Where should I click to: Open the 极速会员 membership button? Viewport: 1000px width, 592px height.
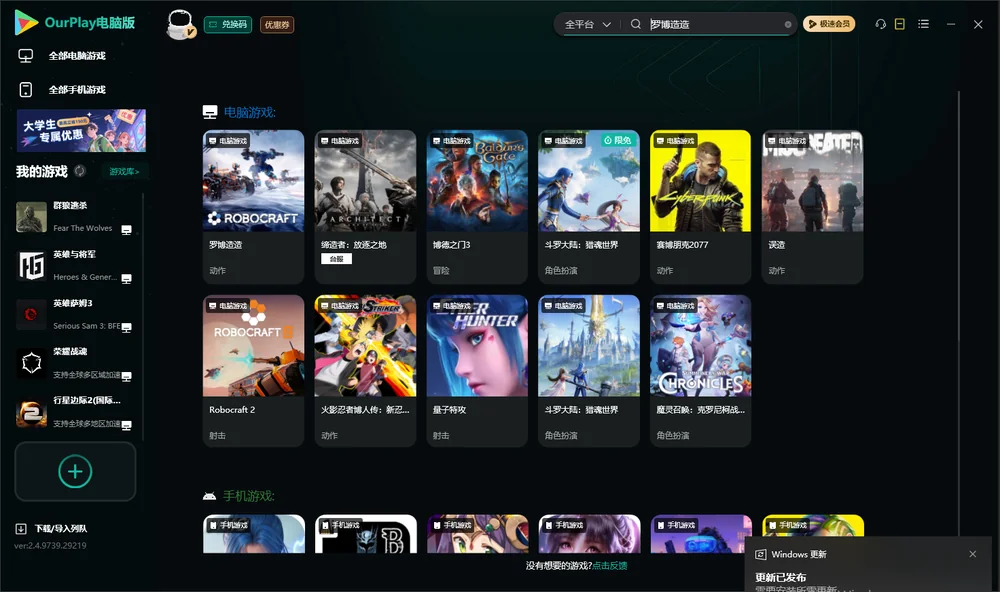[x=829, y=24]
